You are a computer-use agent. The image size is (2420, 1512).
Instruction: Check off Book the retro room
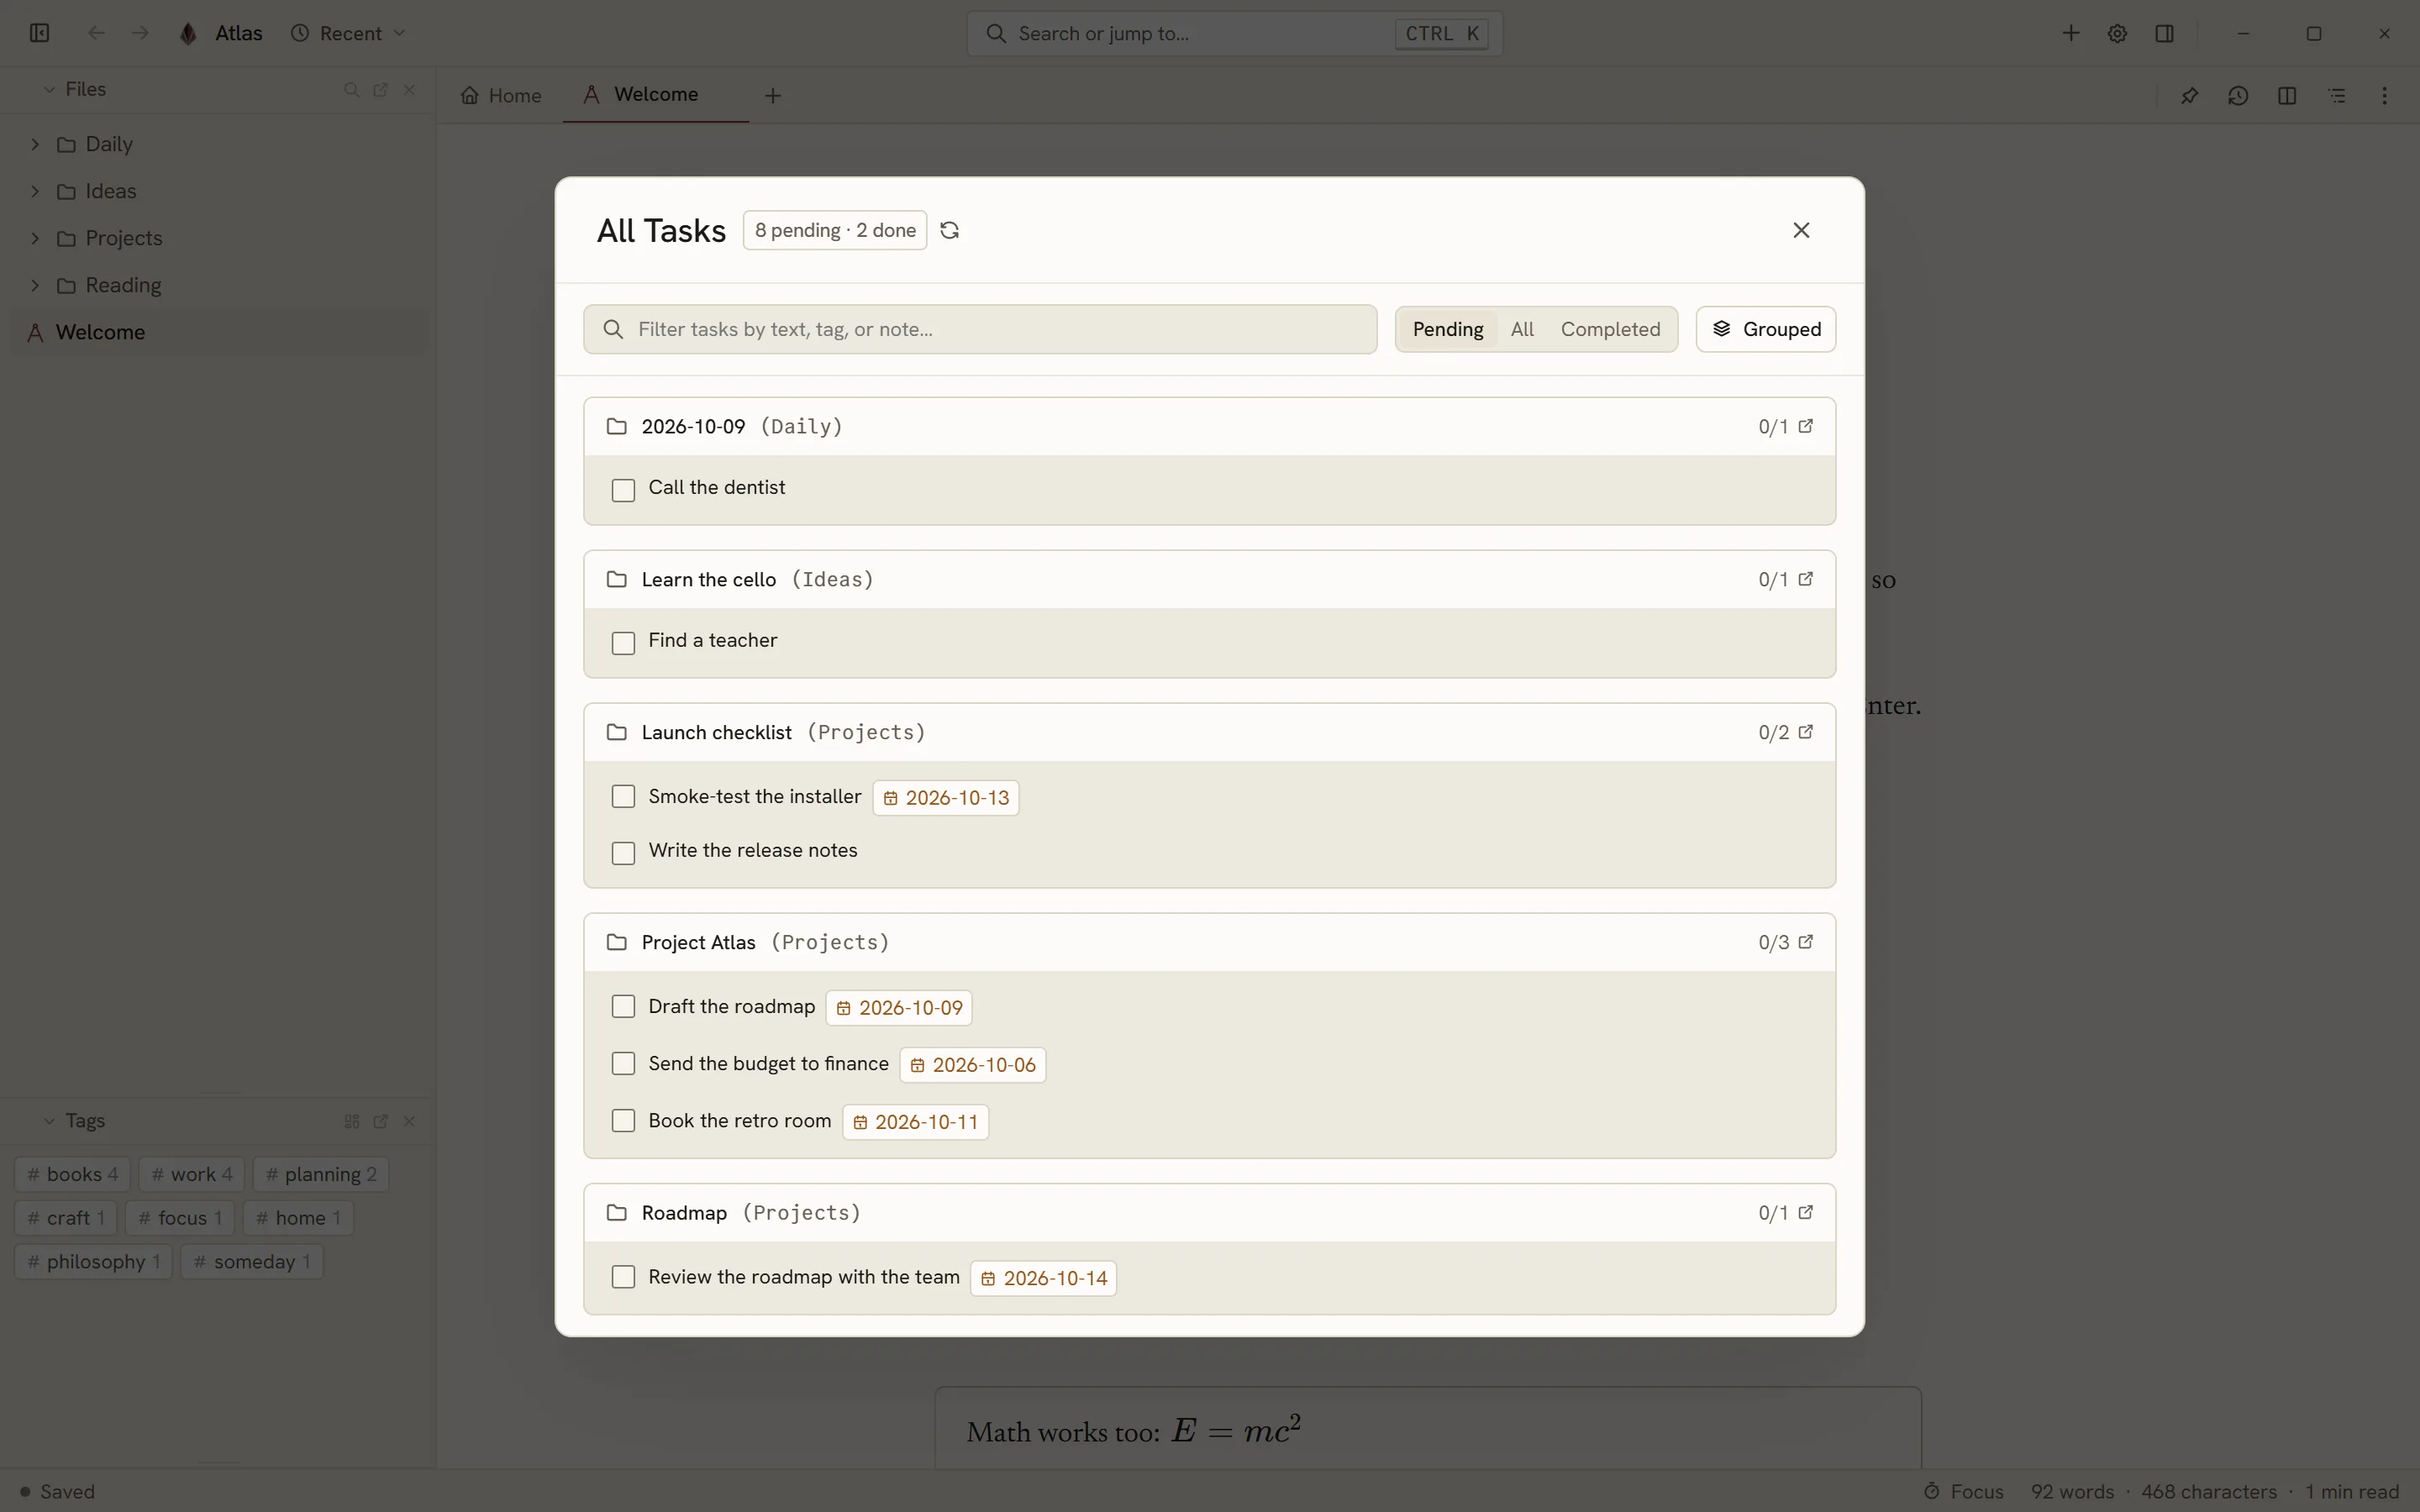pos(623,1120)
